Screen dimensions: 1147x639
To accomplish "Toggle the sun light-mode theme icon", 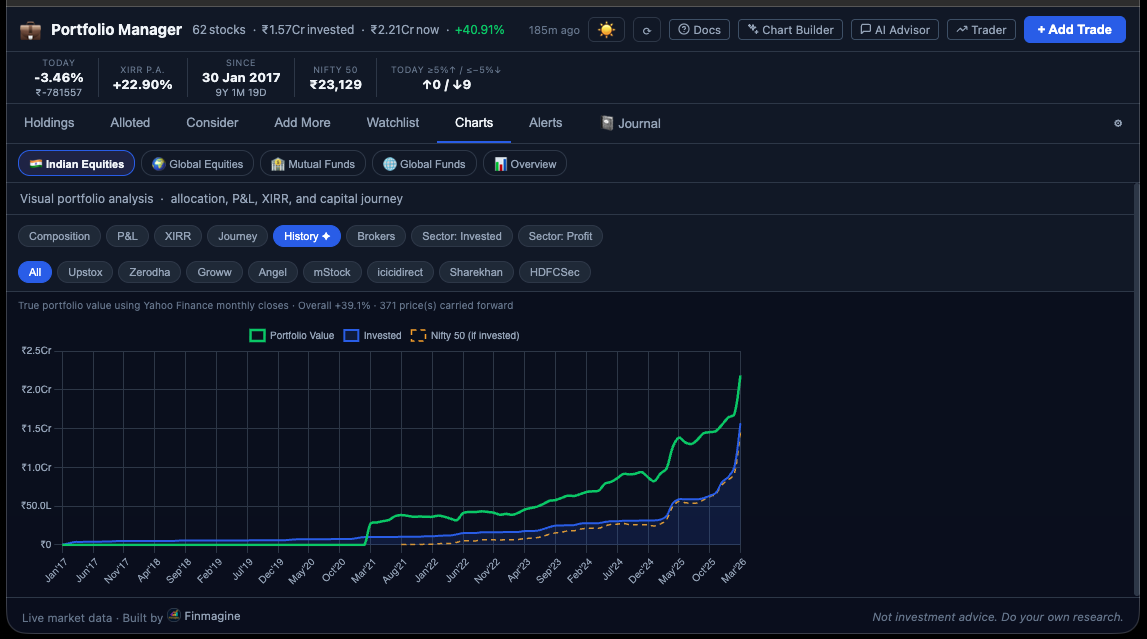I will point(606,30).
